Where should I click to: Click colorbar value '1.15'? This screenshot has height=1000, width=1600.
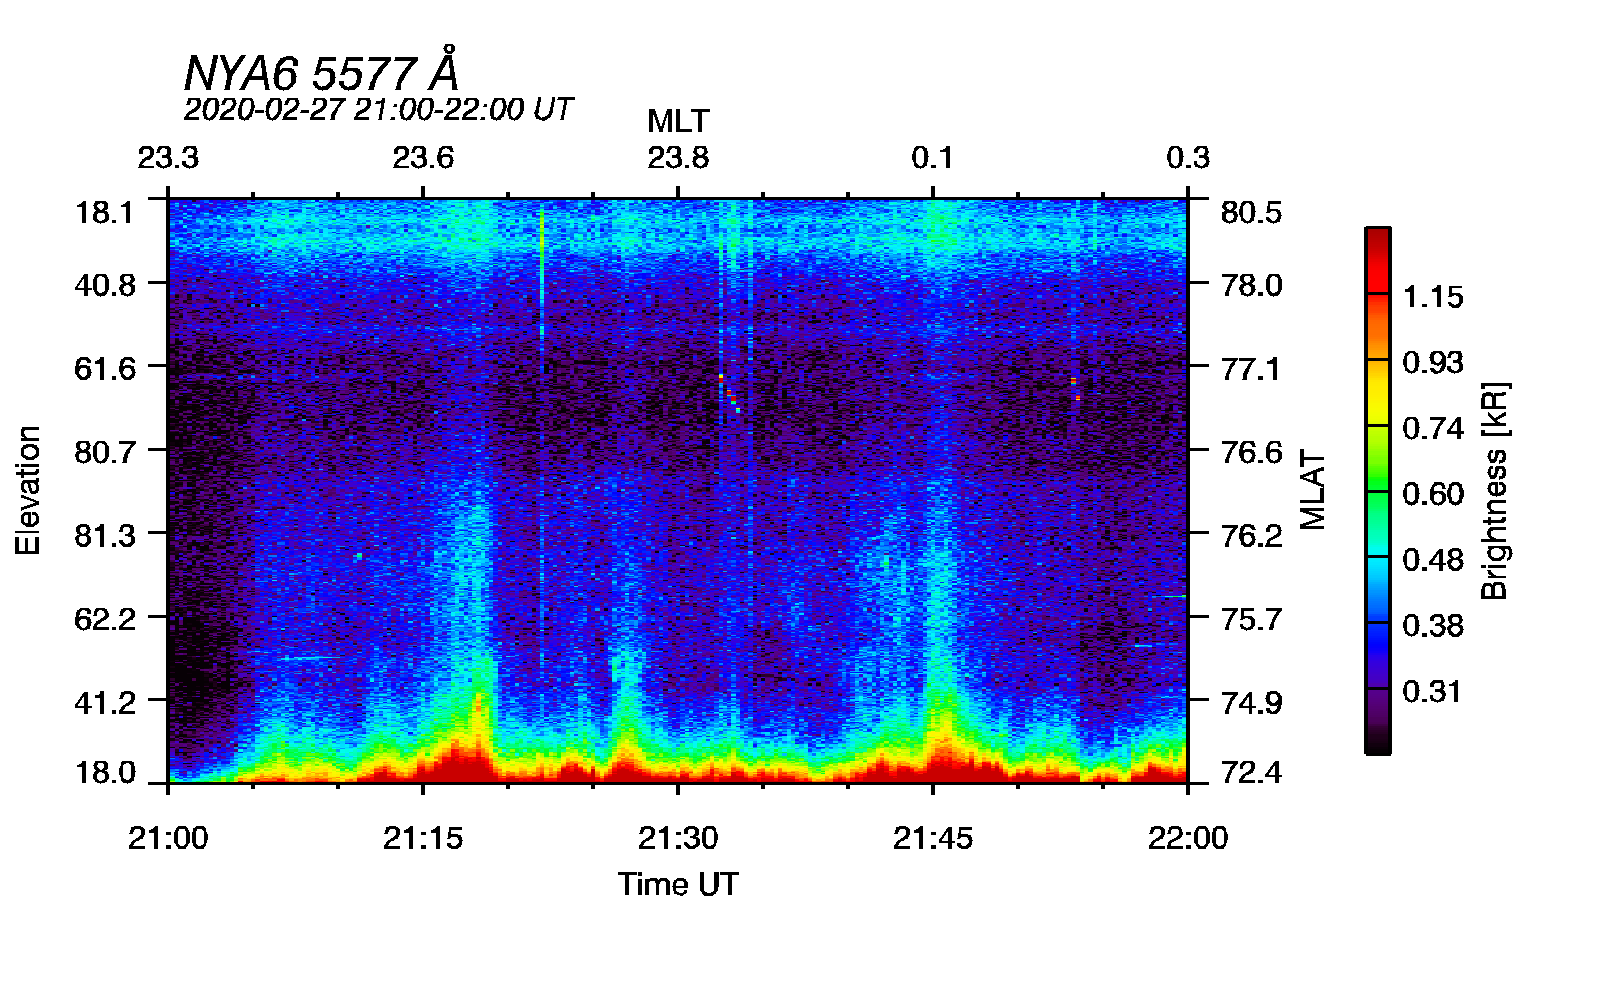(1433, 297)
